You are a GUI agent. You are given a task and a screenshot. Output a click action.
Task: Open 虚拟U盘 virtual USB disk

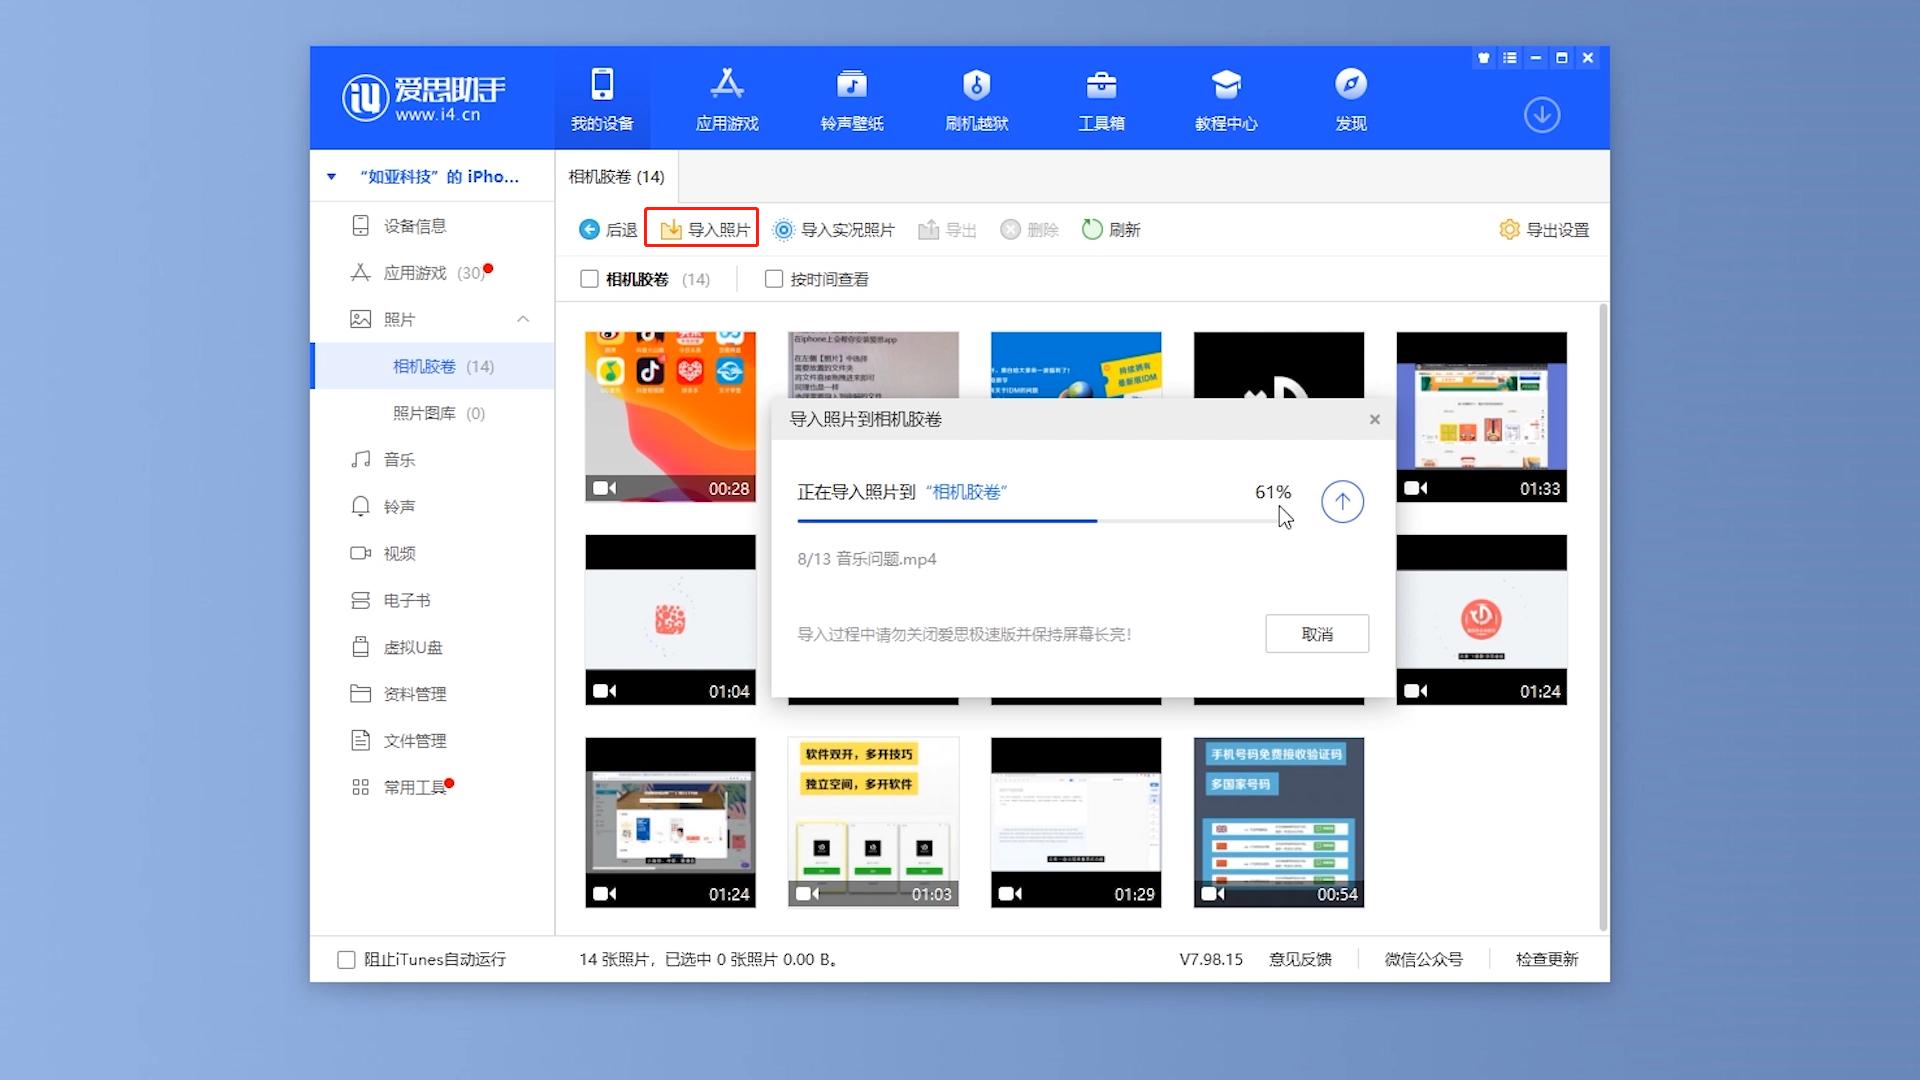point(414,646)
